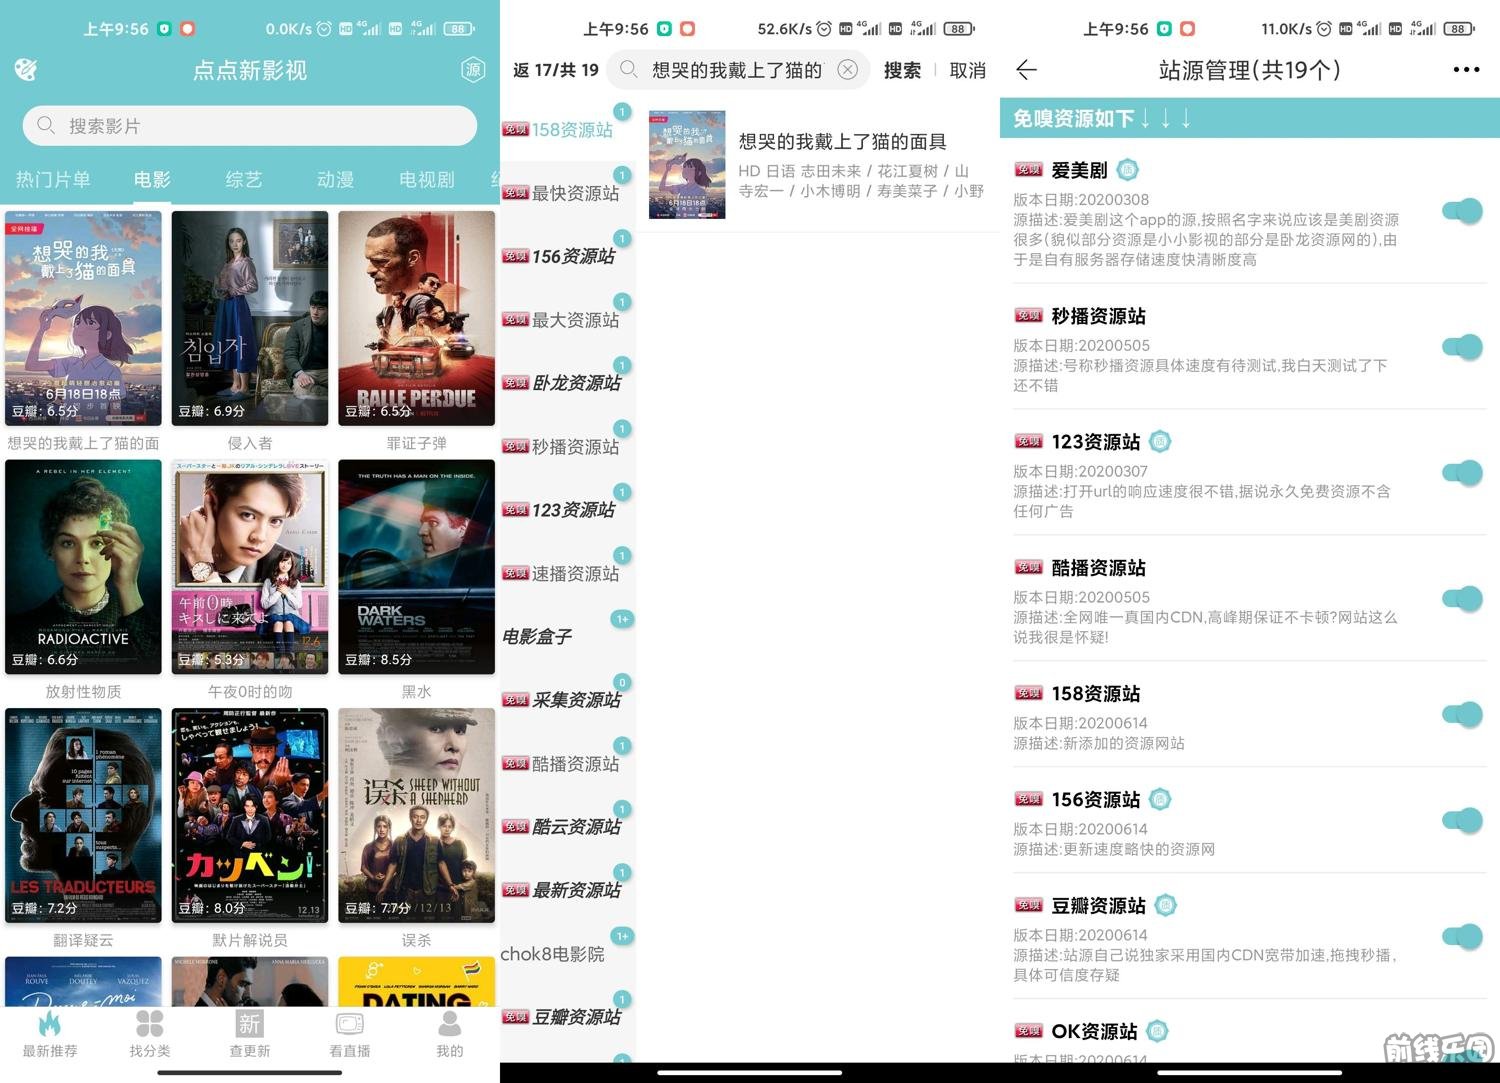1500x1083 pixels.
Task: Select 卧龙资源站 in source list
Action: click(x=567, y=383)
